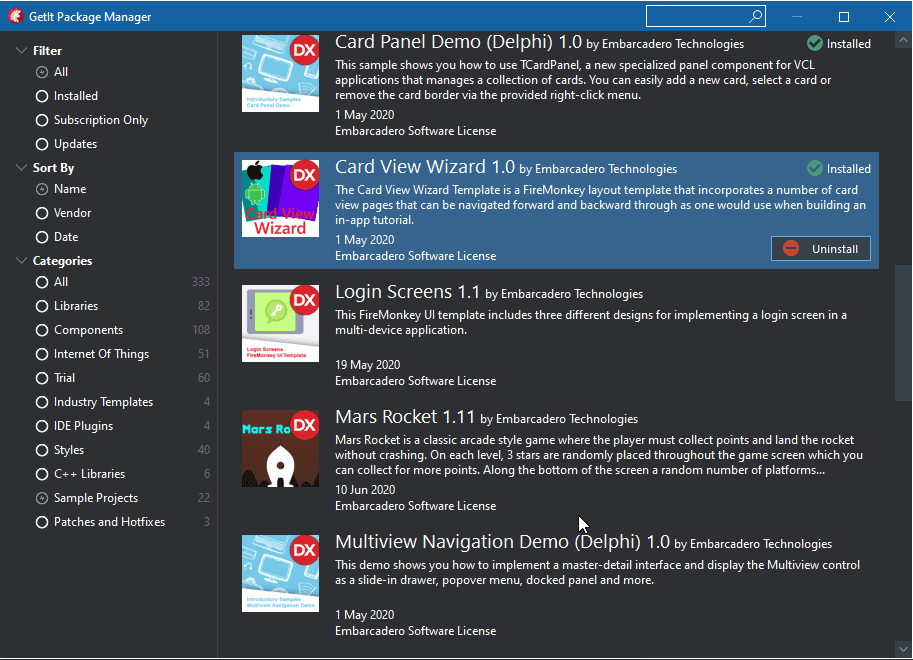Click the green Installed checkmark on Card View Wizard
This screenshot has width=913, height=660.
[x=815, y=168]
